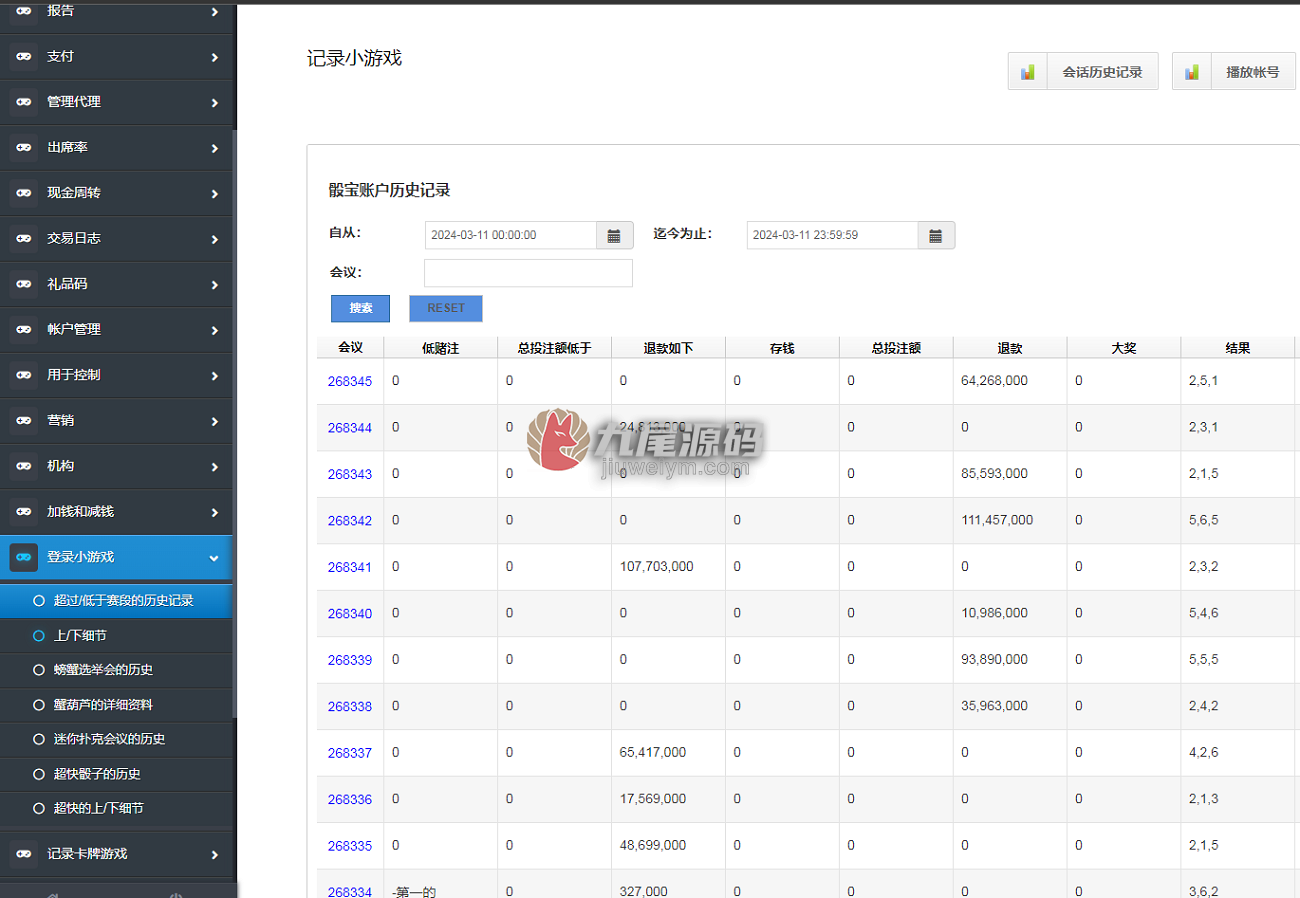This screenshot has height=898, width=1300.
Task: Click the calendar icon beside the 自从 date field
Action: (x=615, y=236)
